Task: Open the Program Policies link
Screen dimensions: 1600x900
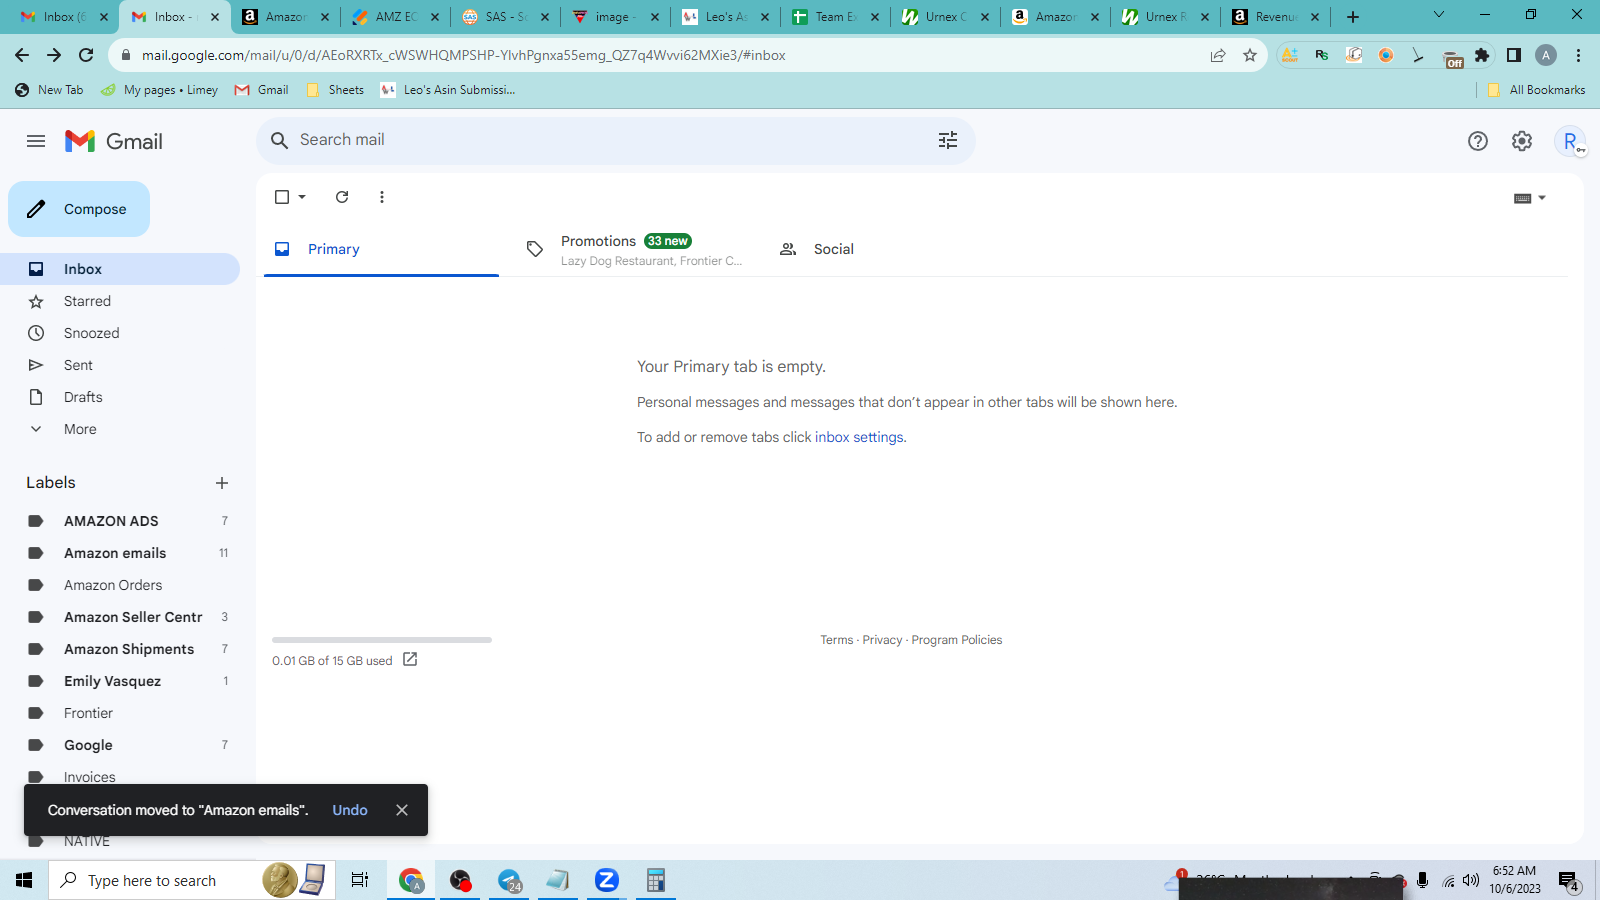Action: click(x=957, y=640)
